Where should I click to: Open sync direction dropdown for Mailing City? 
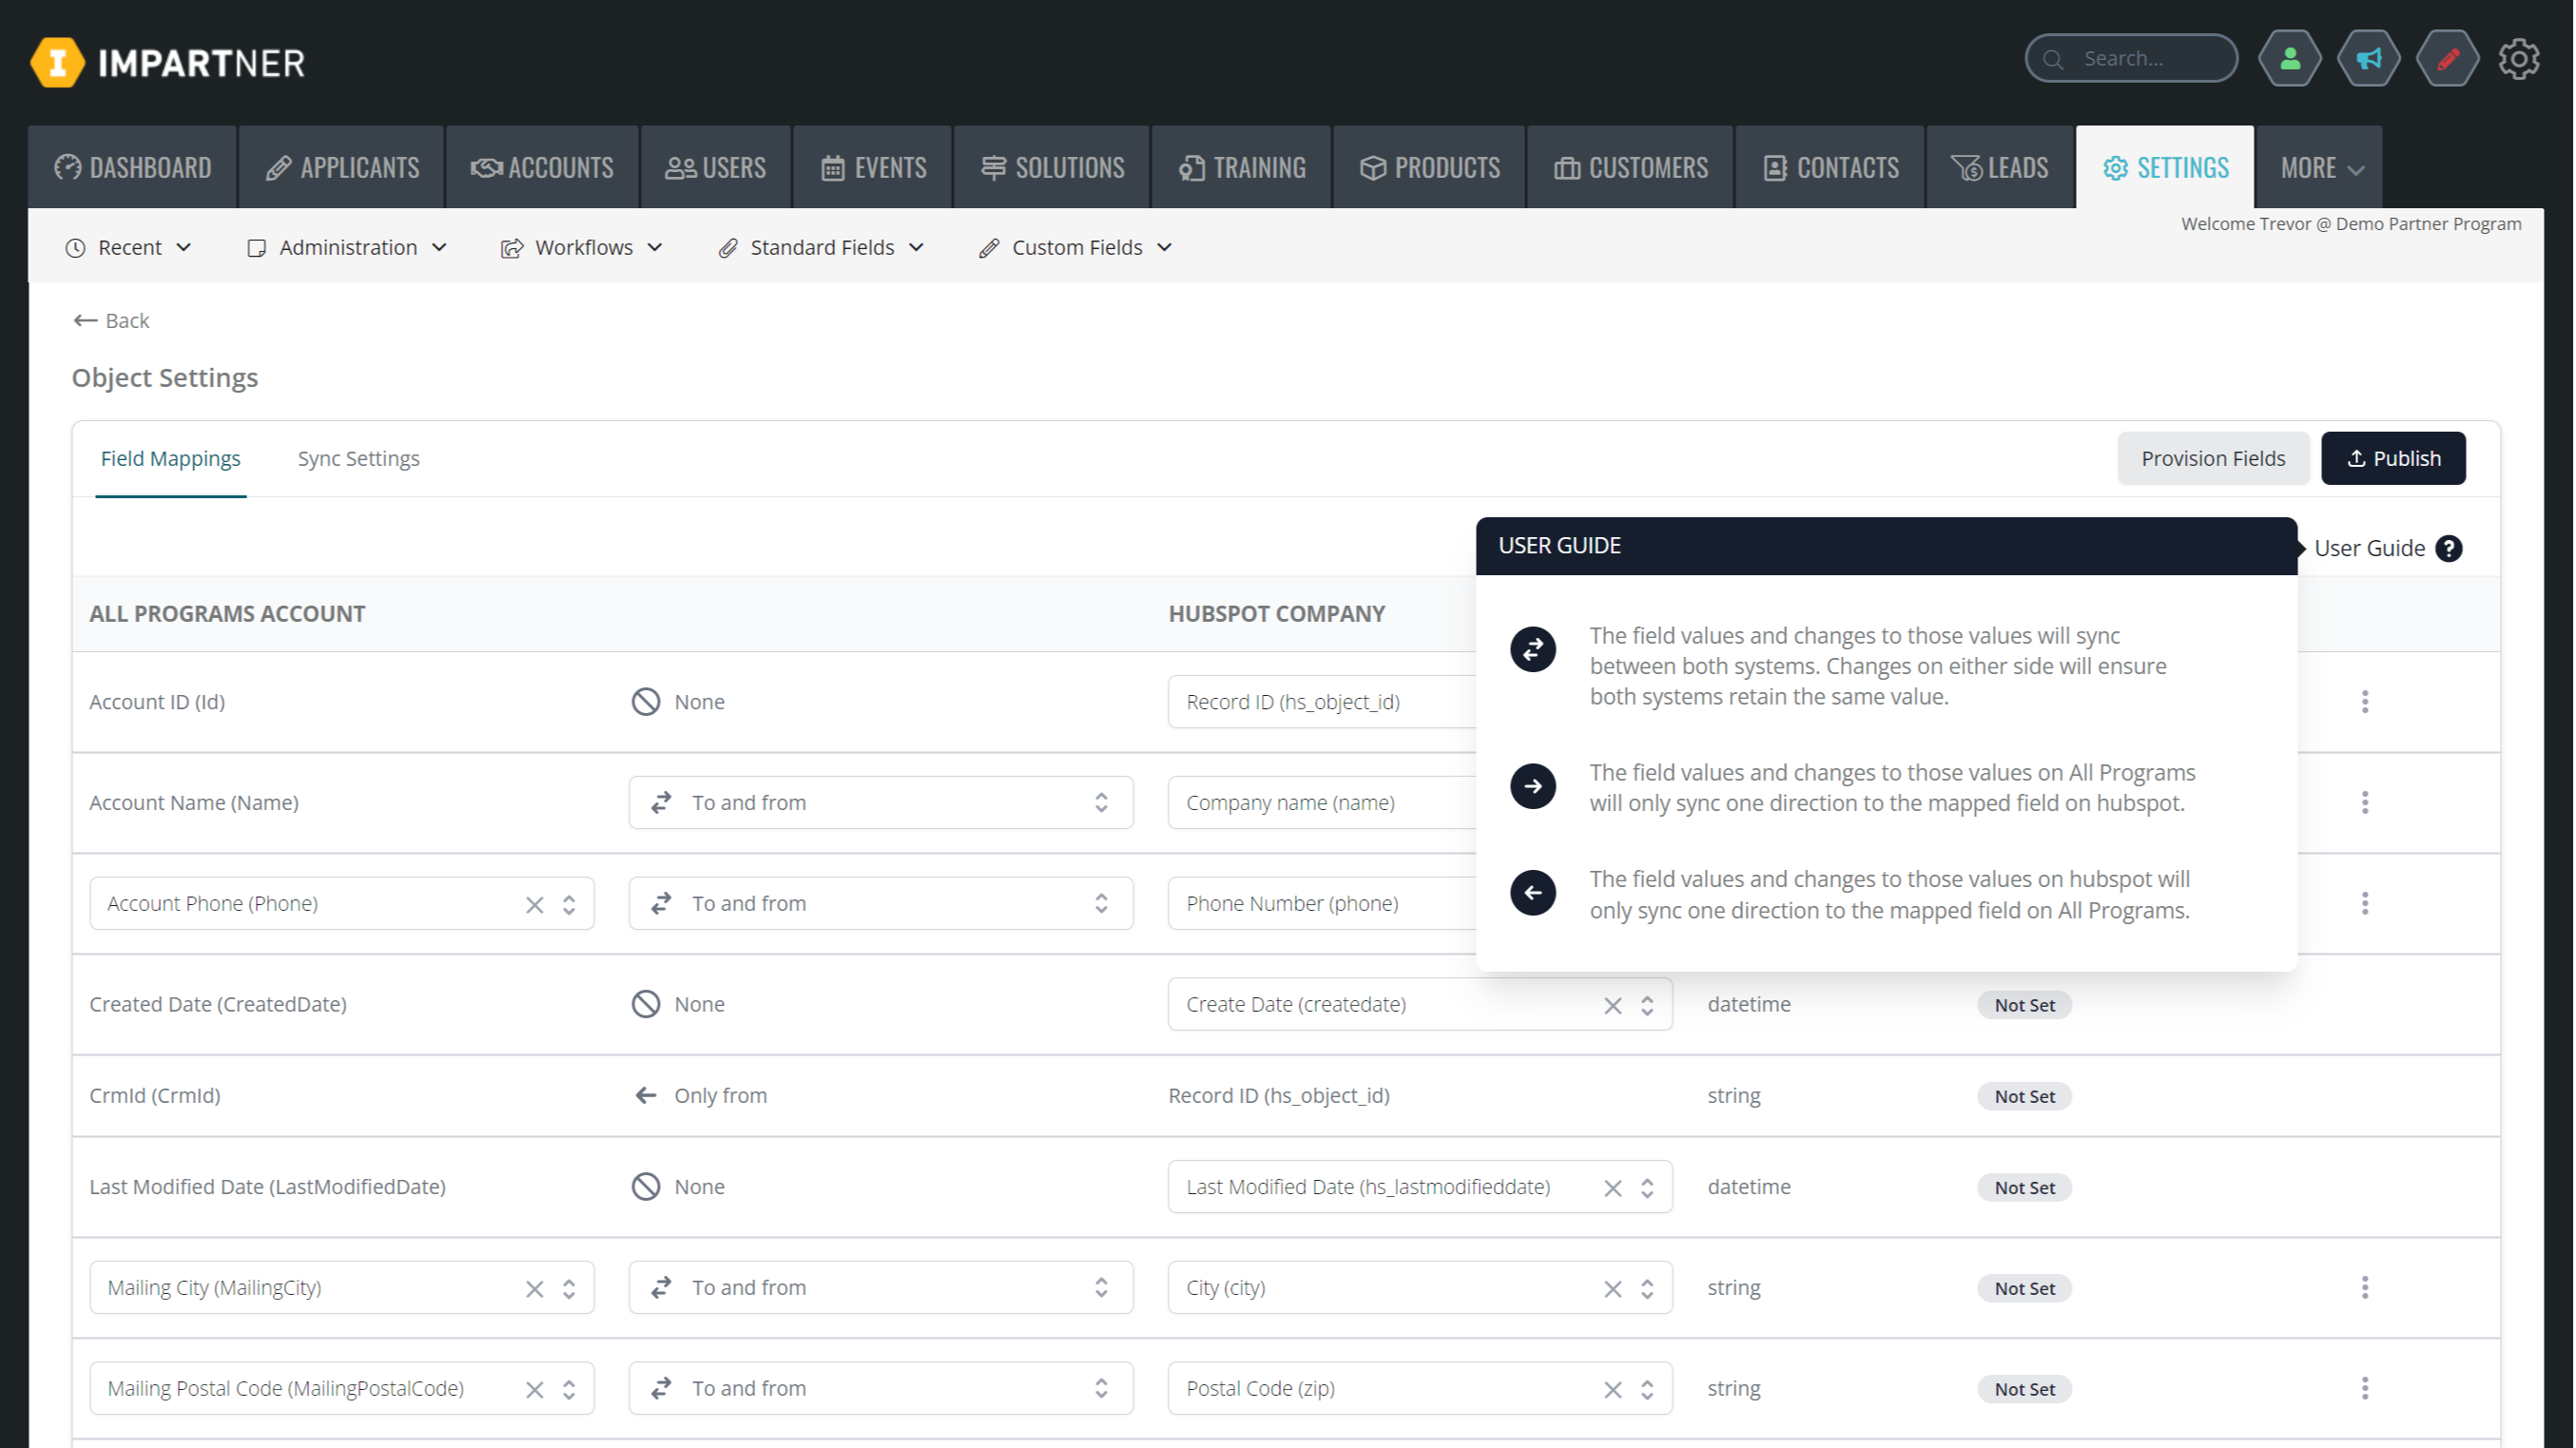[x=881, y=1288]
